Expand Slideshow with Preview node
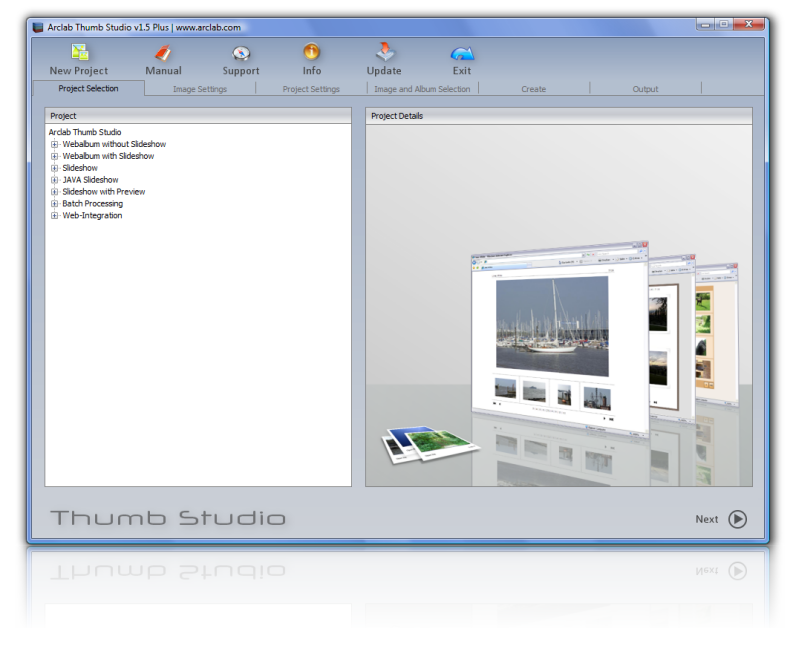This screenshot has width=800, height=648. click(x=54, y=192)
